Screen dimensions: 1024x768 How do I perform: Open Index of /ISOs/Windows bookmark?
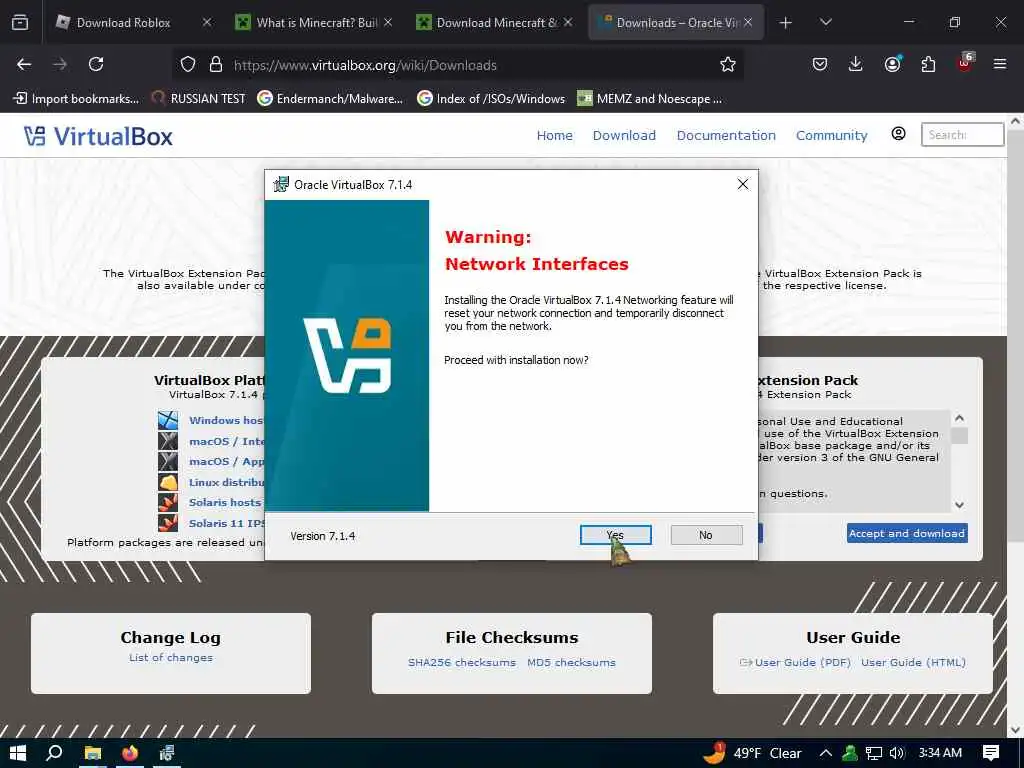491,99
